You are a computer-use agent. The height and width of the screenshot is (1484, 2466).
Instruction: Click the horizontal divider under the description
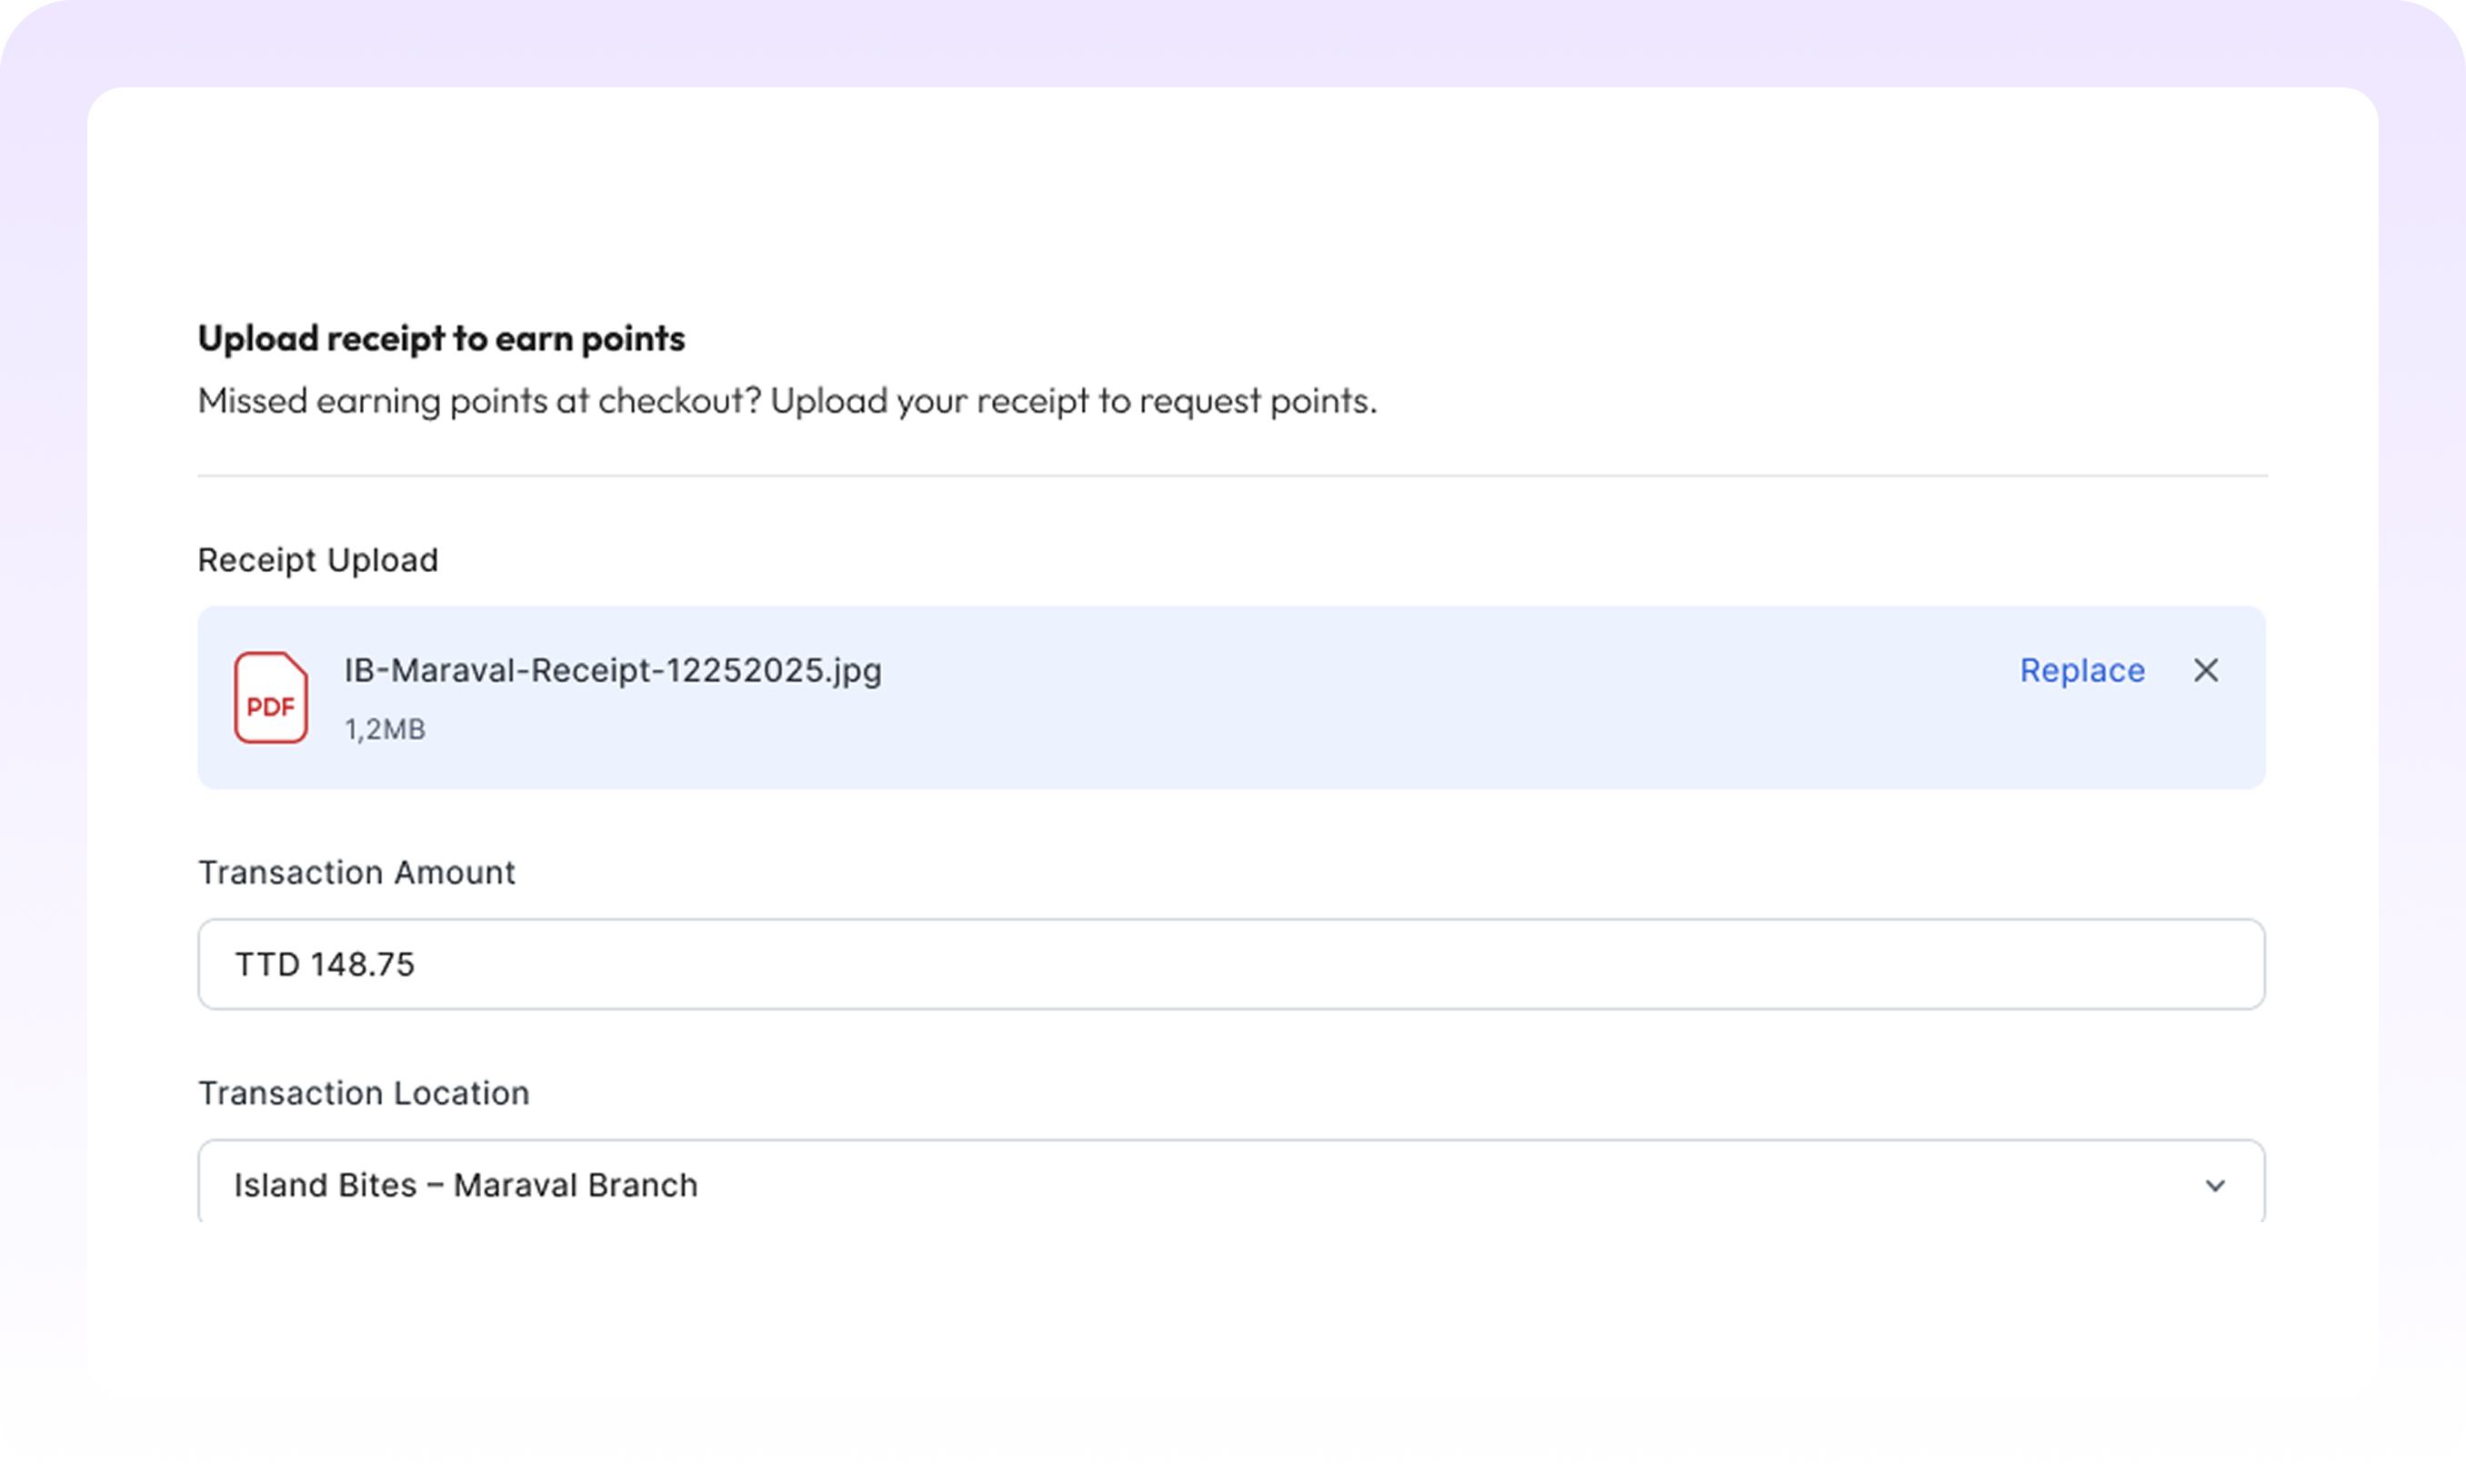(1230, 476)
